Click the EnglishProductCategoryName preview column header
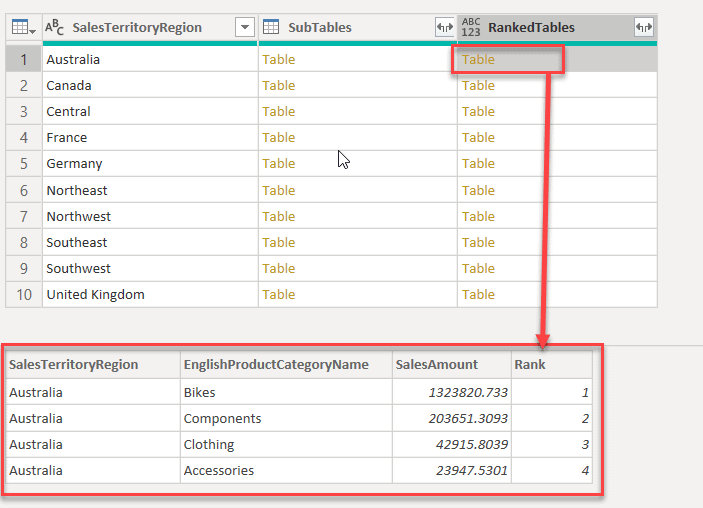This screenshot has width=703, height=508. (276, 365)
